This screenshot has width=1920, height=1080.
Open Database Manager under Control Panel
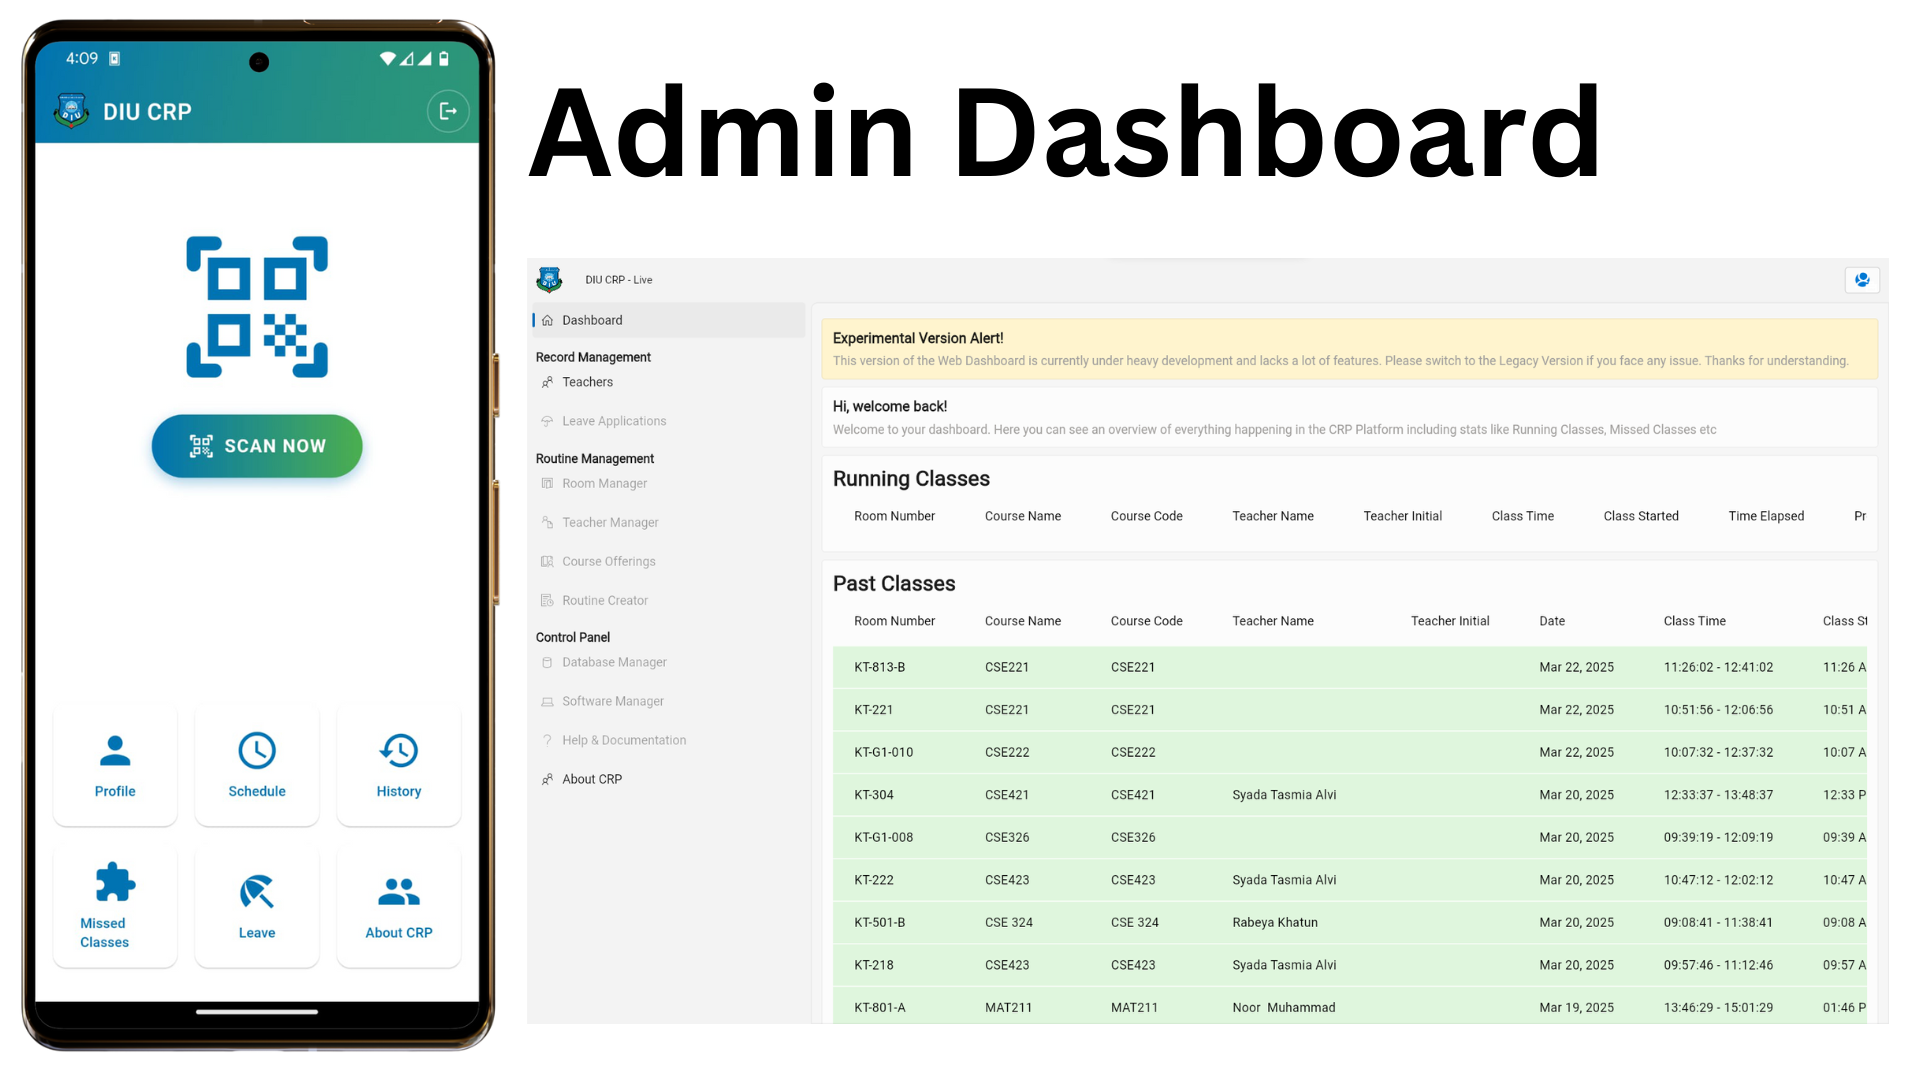point(613,662)
